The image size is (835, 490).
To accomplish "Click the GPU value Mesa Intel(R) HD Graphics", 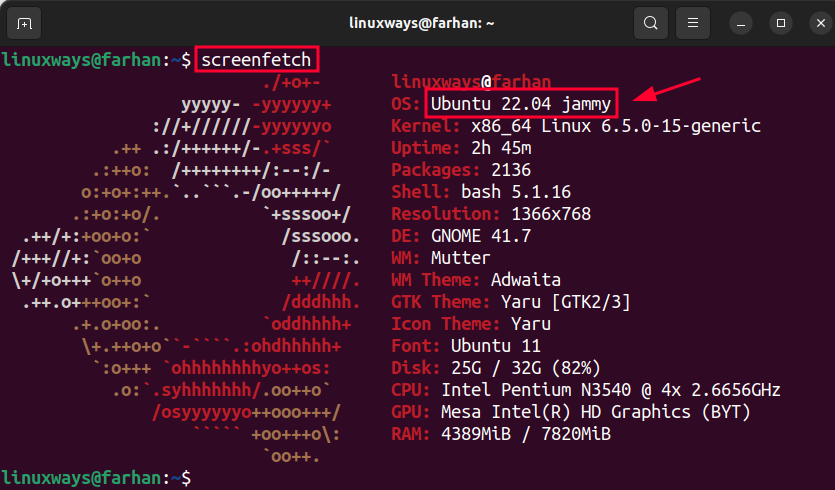I will click(x=566, y=412).
